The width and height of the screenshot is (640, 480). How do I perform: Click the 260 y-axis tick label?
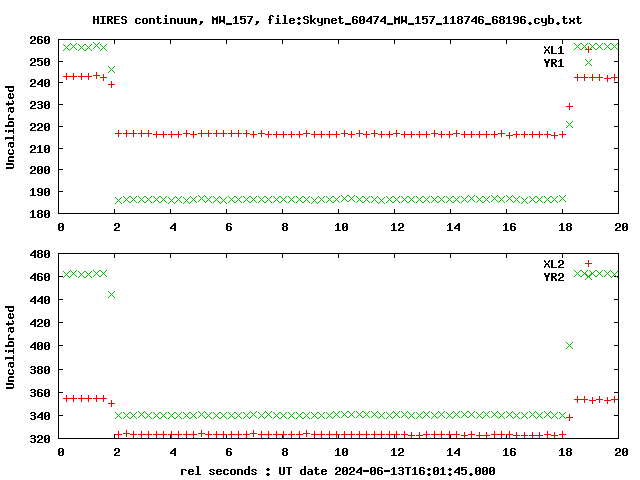point(40,40)
